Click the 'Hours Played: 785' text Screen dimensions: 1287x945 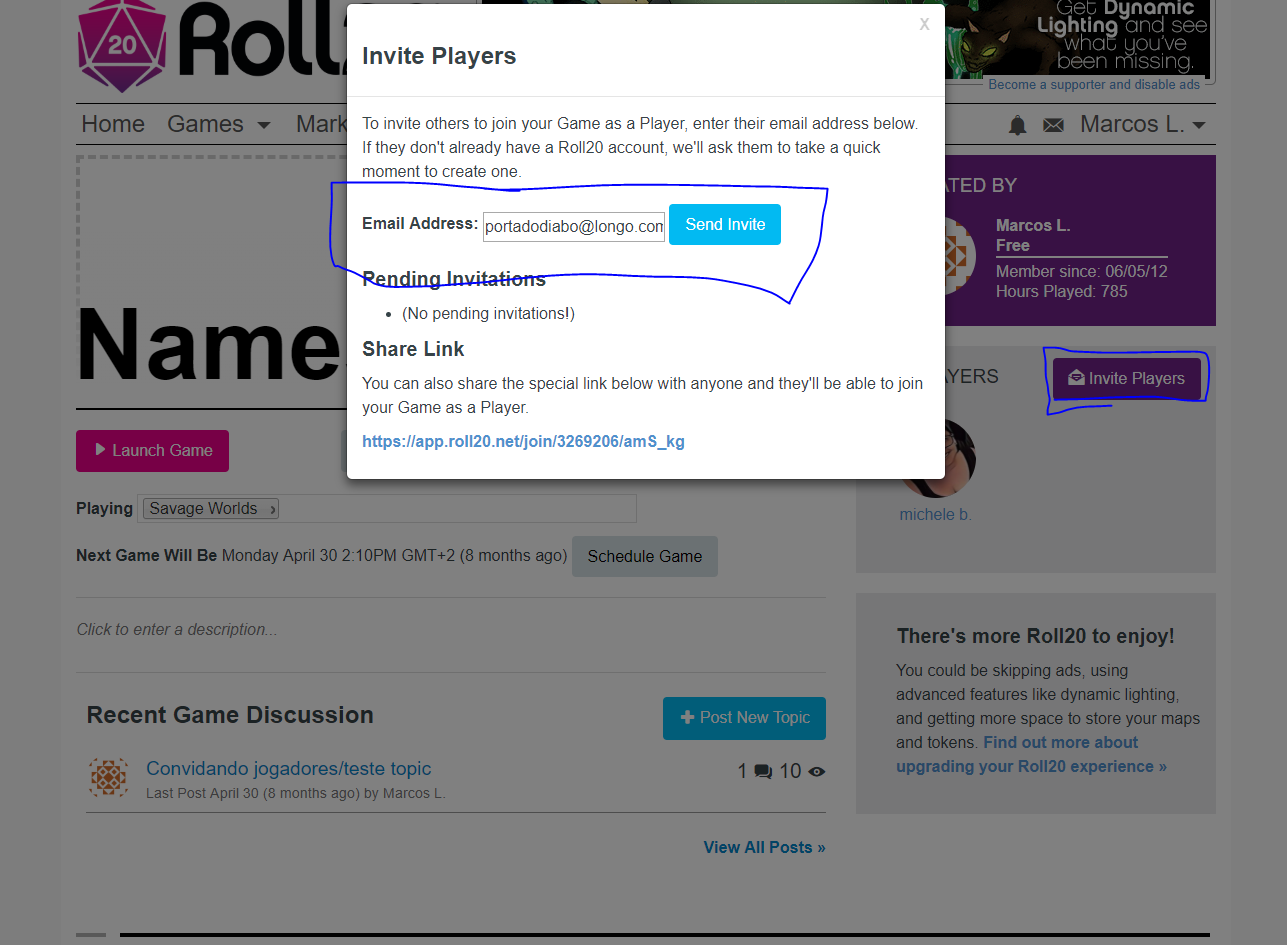pyautogui.click(x=1062, y=292)
